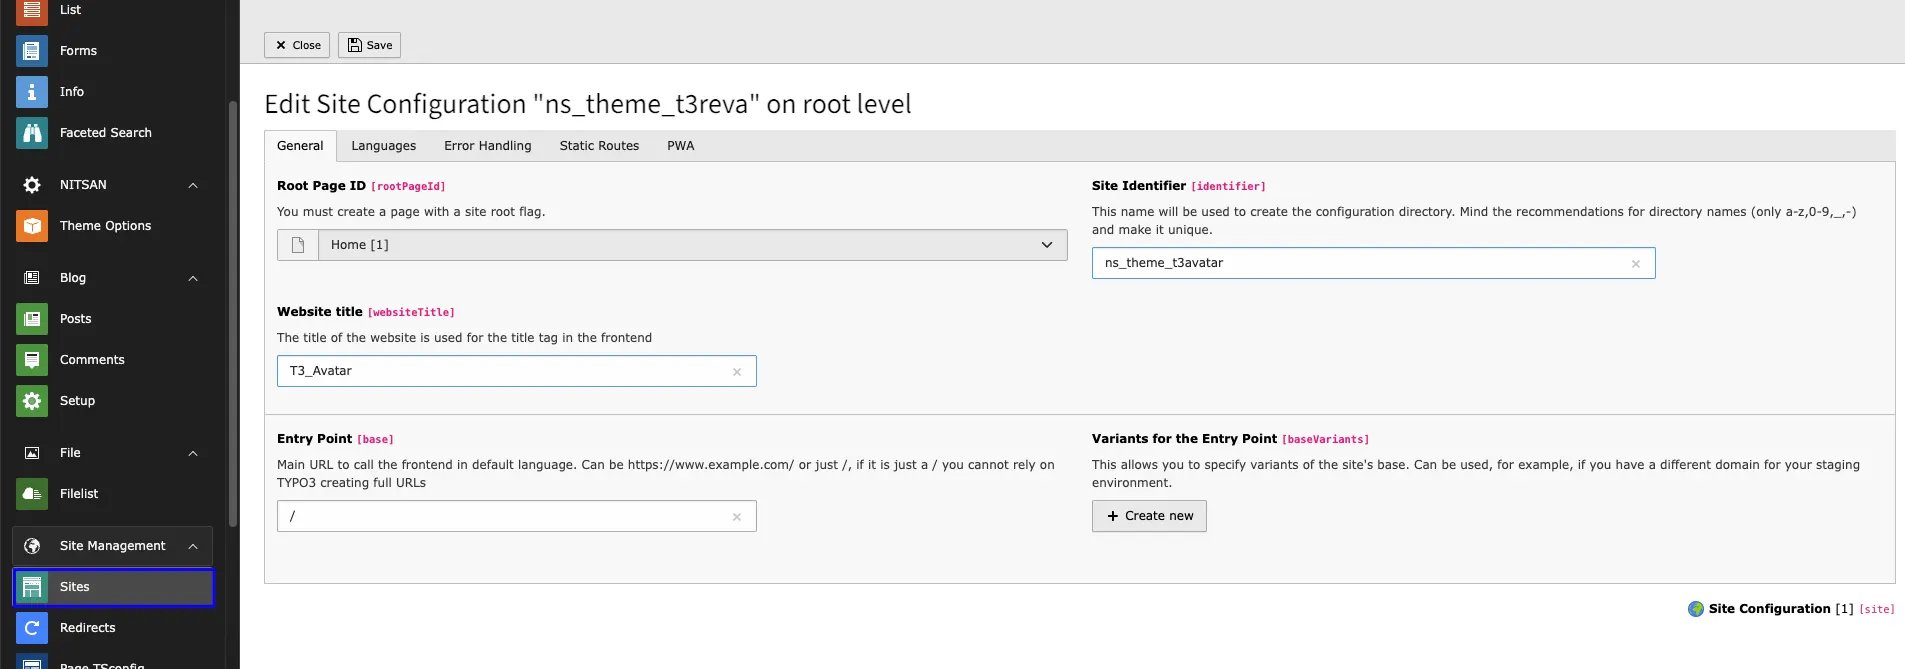
Task: Switch to the Error Handling tab
Action: pyautogui.click(x=487, y=146)
